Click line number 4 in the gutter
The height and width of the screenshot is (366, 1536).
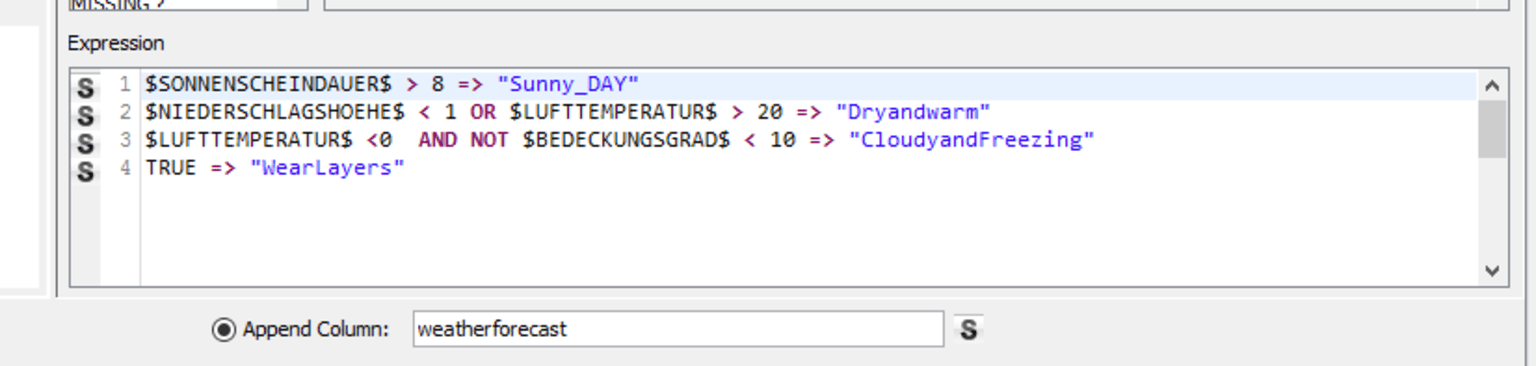click(x=125, y=168)
